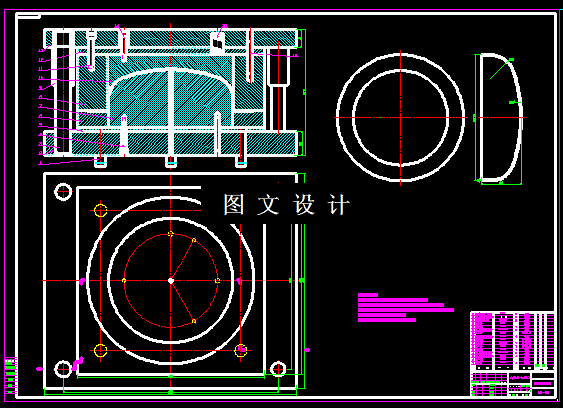Select the inner circle of the part front view
This screenshot has width=563, height=408.
(x=400, y=117)
